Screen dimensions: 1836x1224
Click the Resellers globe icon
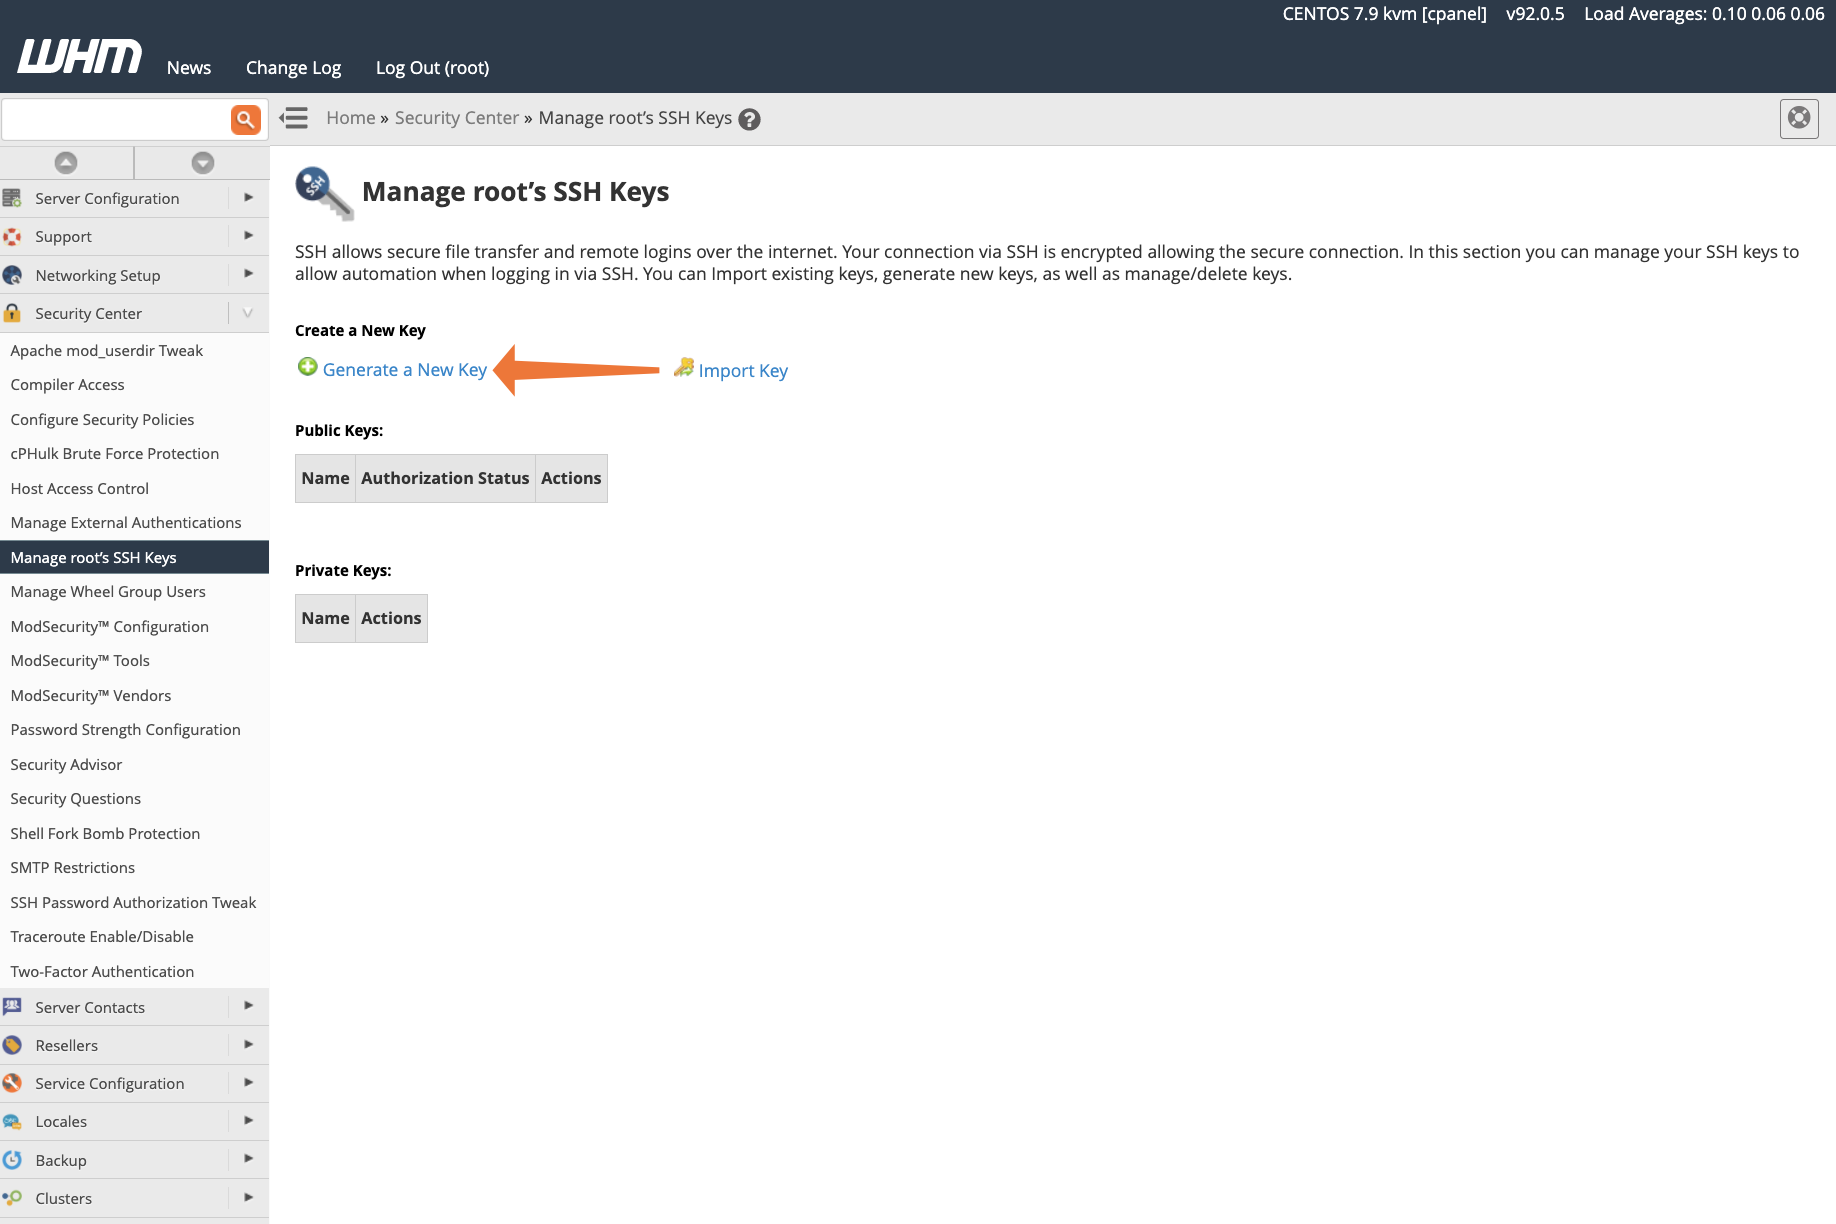(12, 1044)
